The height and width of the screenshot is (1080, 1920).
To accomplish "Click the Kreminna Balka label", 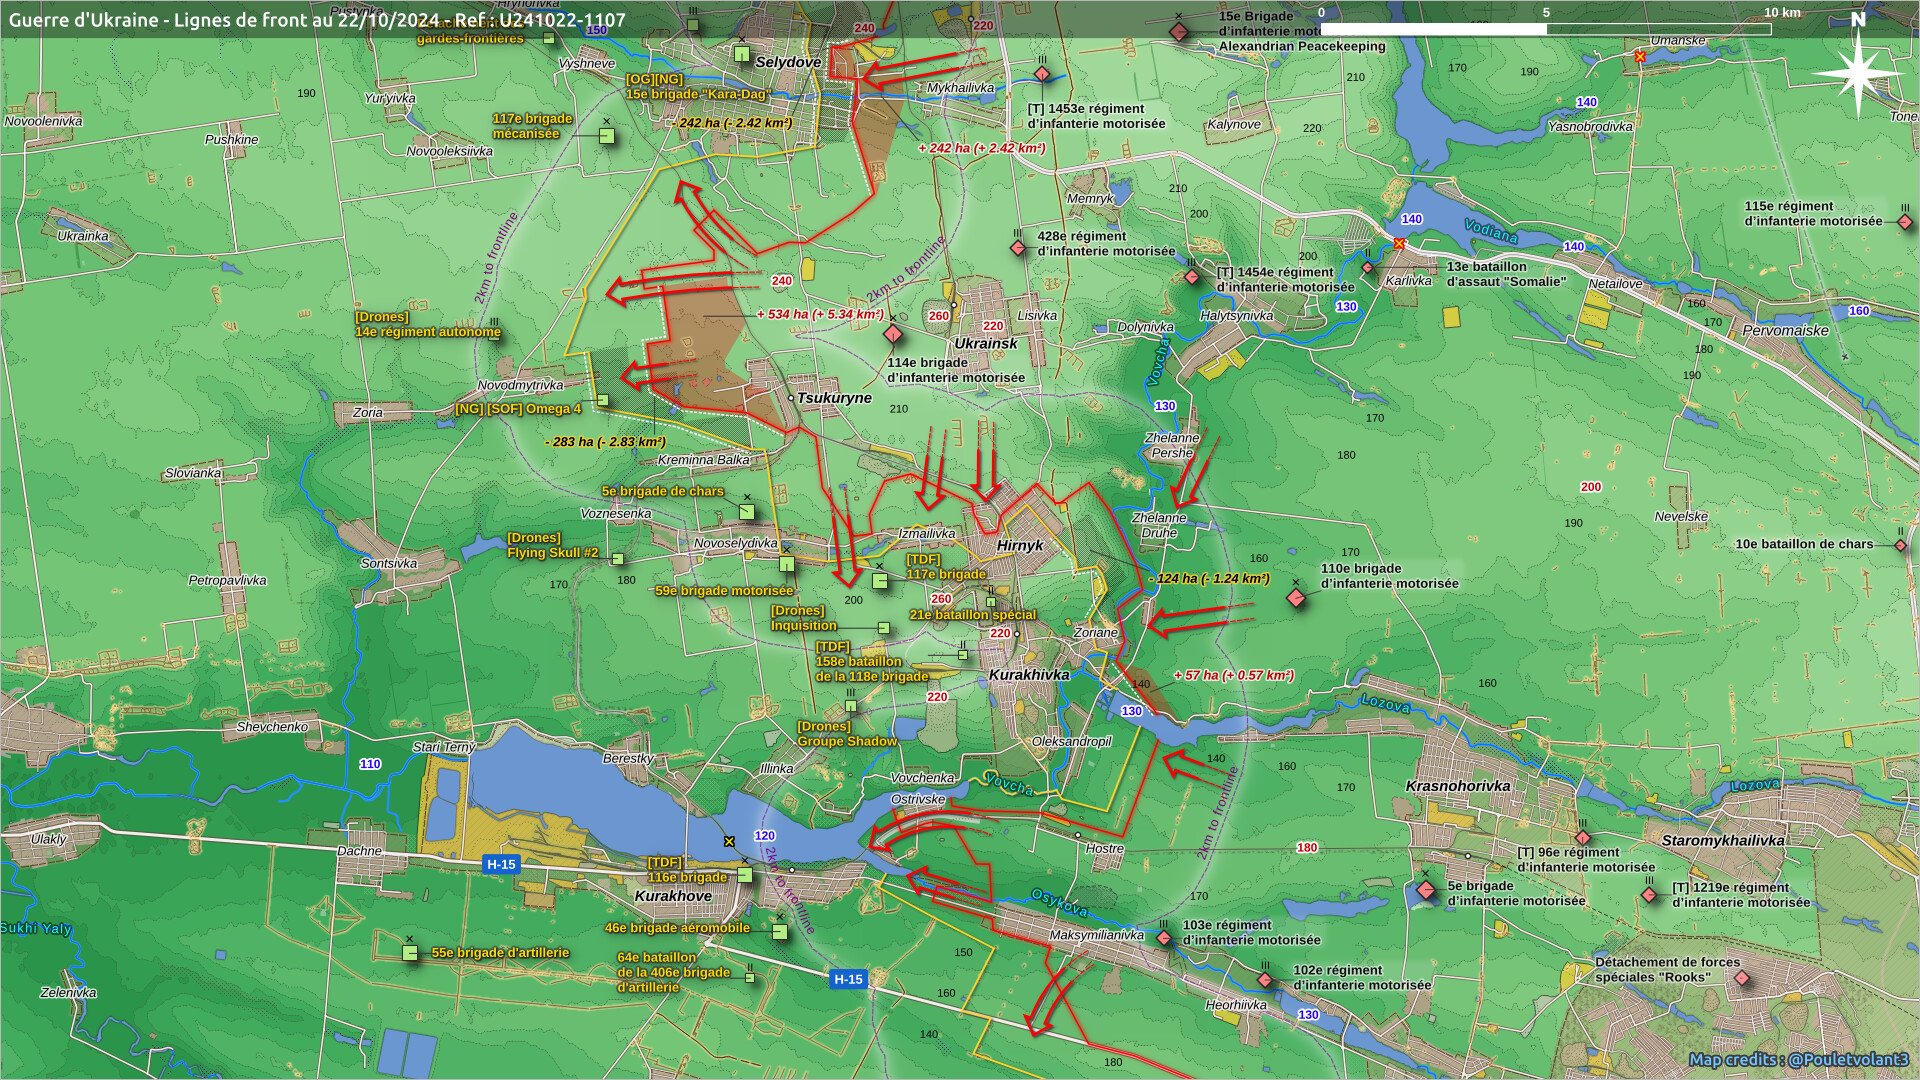I will [704, 461].
